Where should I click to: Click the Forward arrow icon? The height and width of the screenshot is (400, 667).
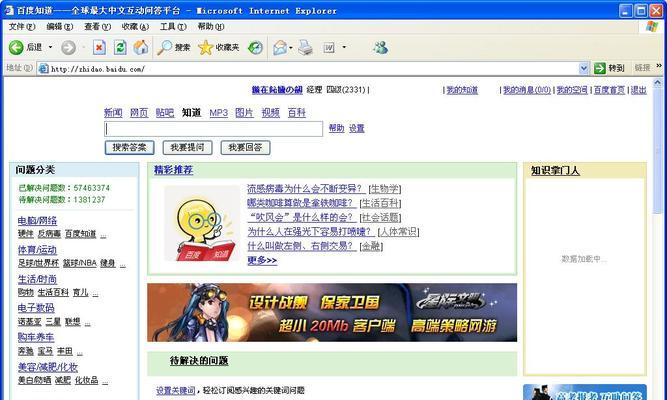[68, 47]
